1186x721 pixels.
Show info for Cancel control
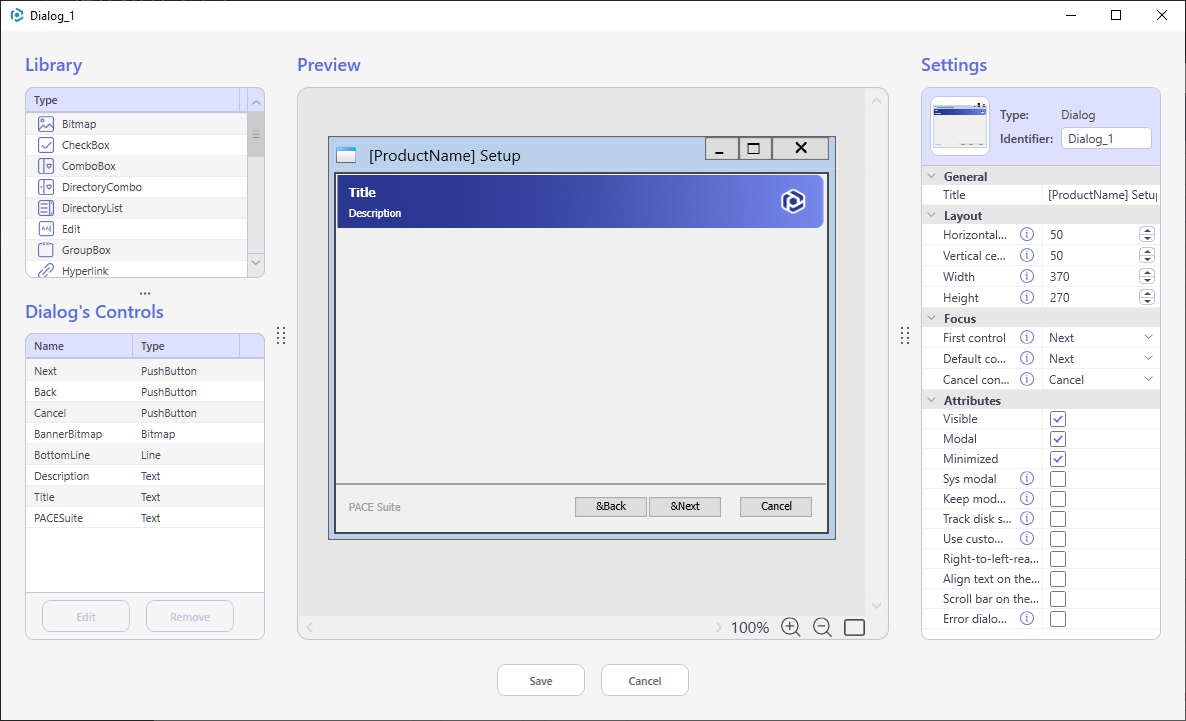tap(1026, 379)
